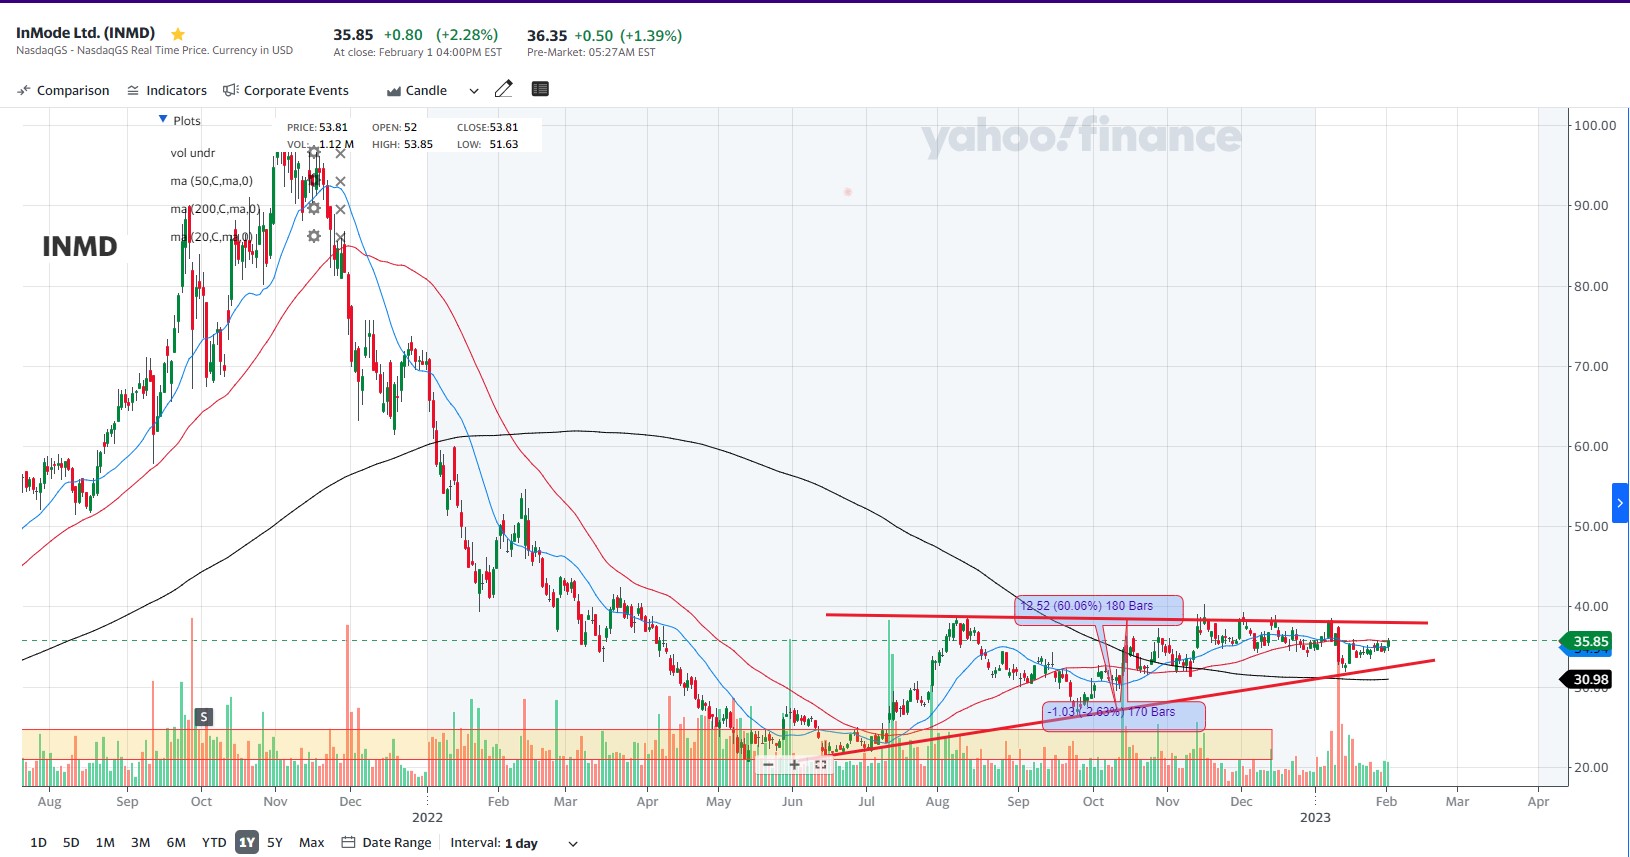Select the 12.52 (60.06%) 180 Bars measurement
Viewport: 1630px width, 857px height.
[x=1098, y=610]
